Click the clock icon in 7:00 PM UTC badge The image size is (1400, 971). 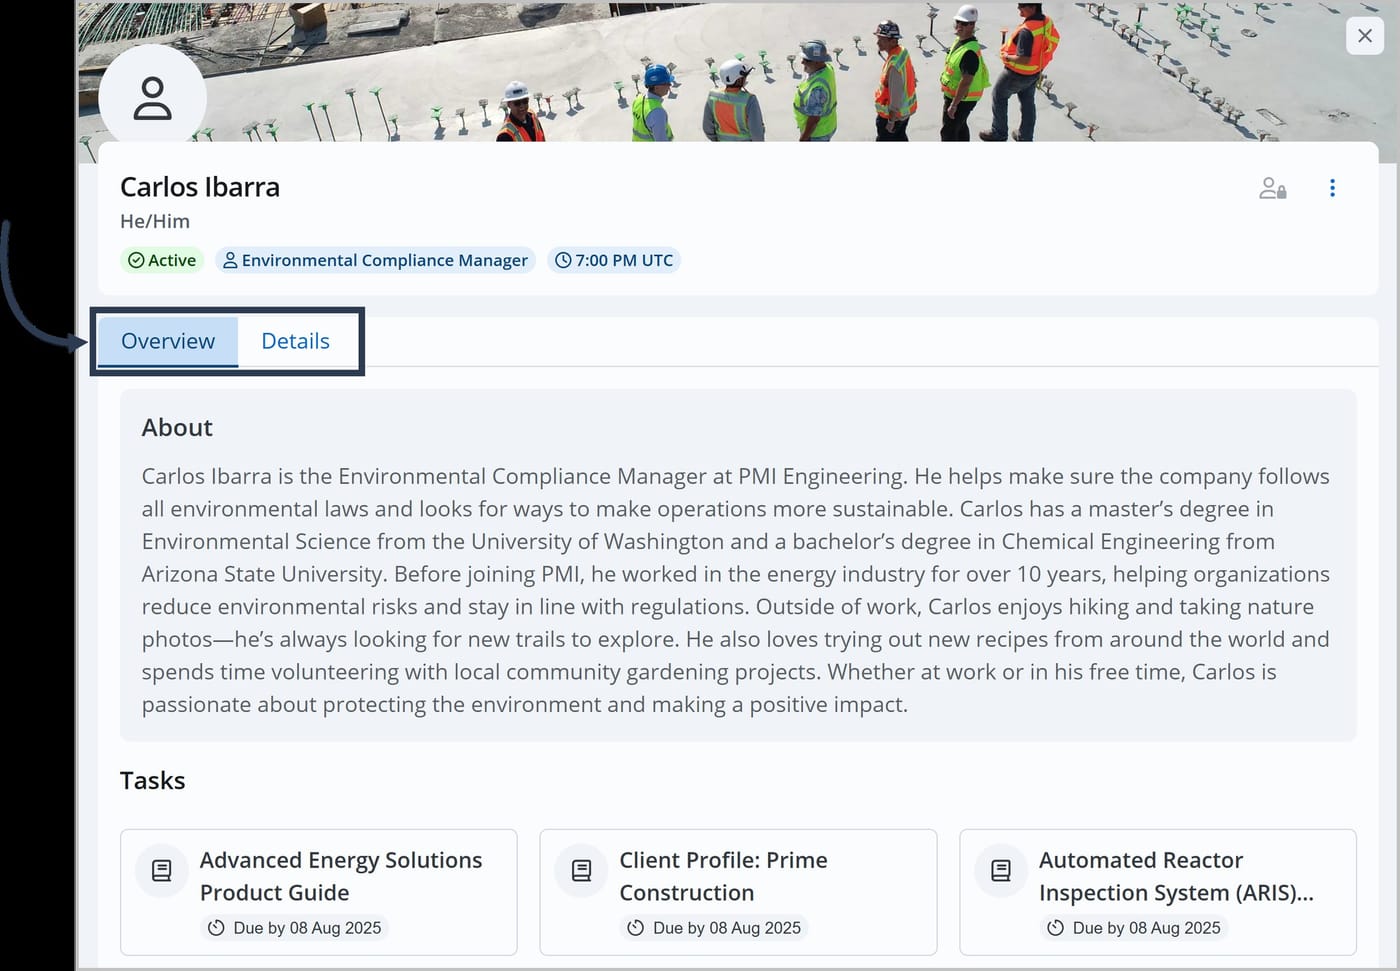(563, 260)
